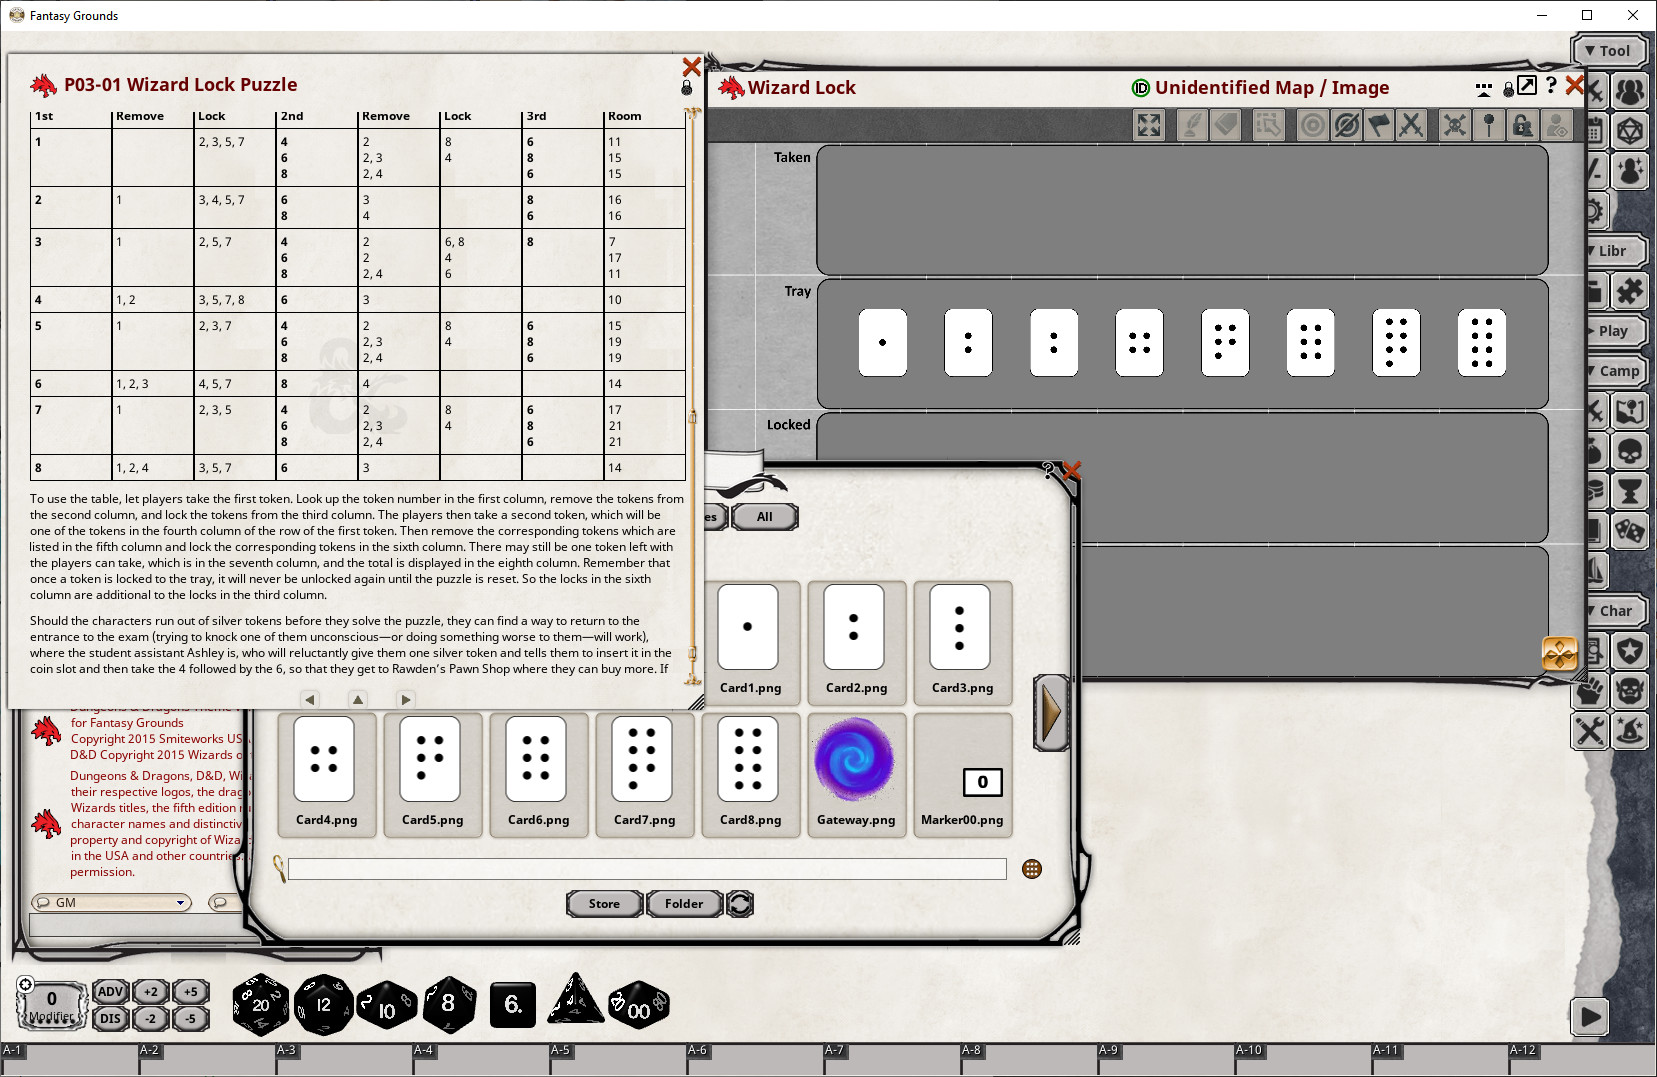Click the orange move icon in map corner
The height and width of the screenshot is (1077, 1657).
(1559, 654)
